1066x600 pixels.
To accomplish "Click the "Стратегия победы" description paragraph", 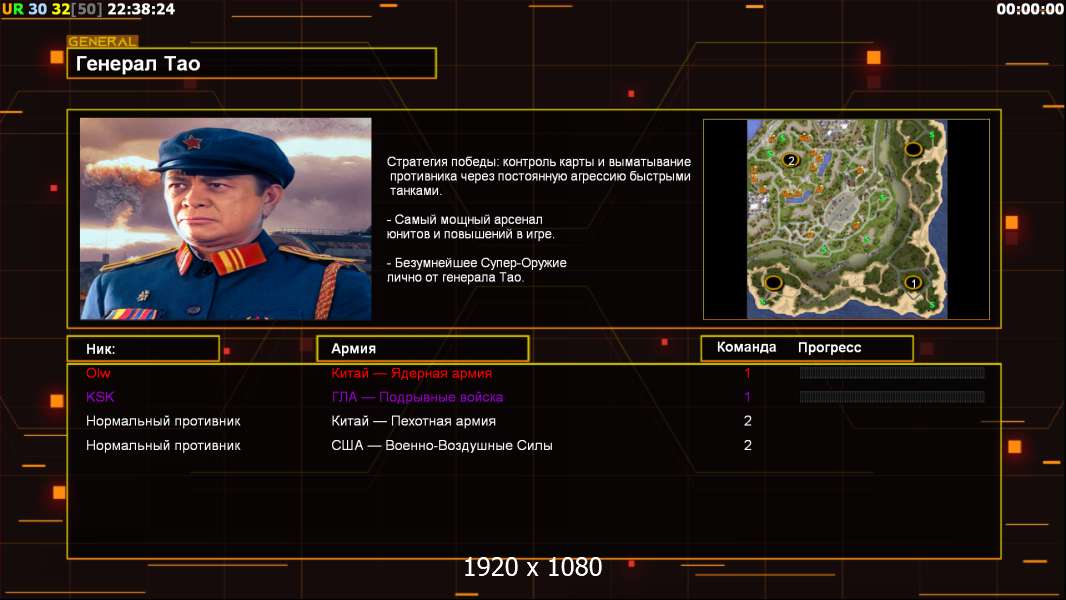I will point(539,176).
